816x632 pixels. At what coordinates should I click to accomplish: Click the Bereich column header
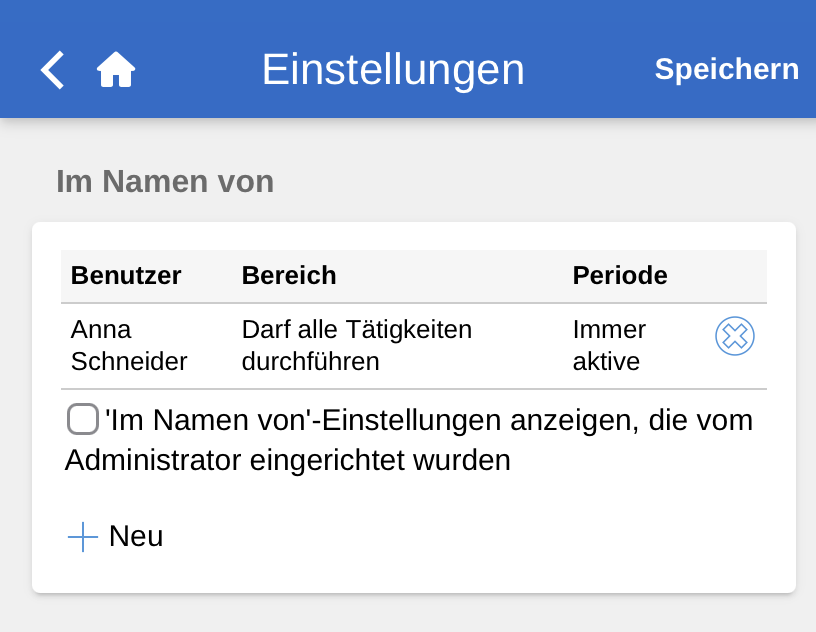tap(289, 276)
